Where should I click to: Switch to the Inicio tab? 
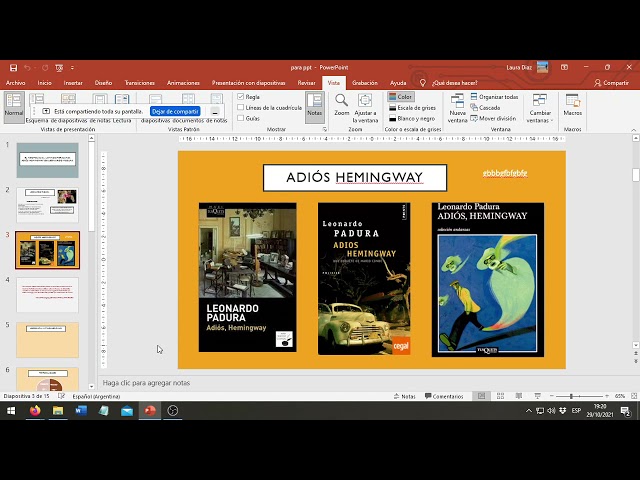44,83
